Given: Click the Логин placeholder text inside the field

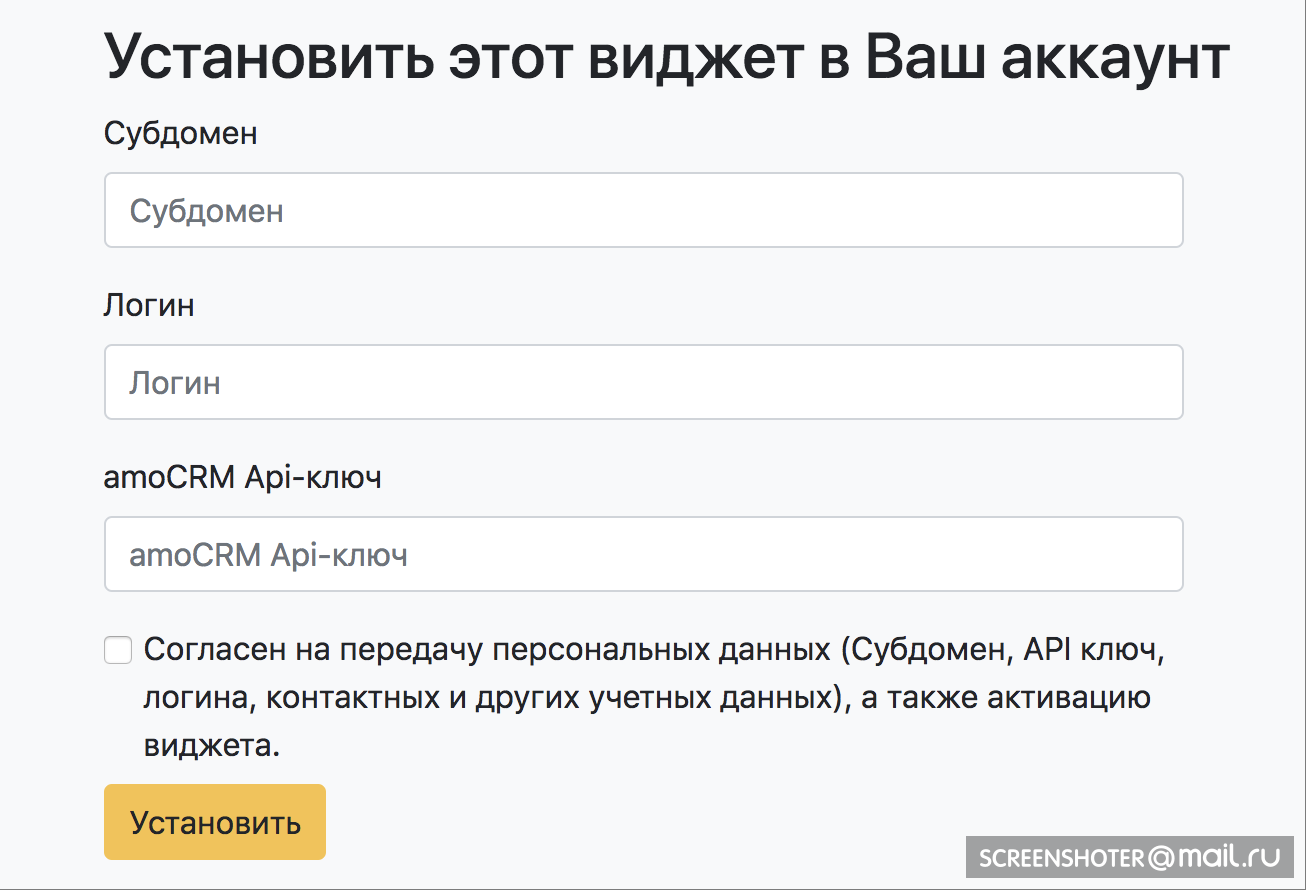Looking at the screenshot, I should [175, 383].
